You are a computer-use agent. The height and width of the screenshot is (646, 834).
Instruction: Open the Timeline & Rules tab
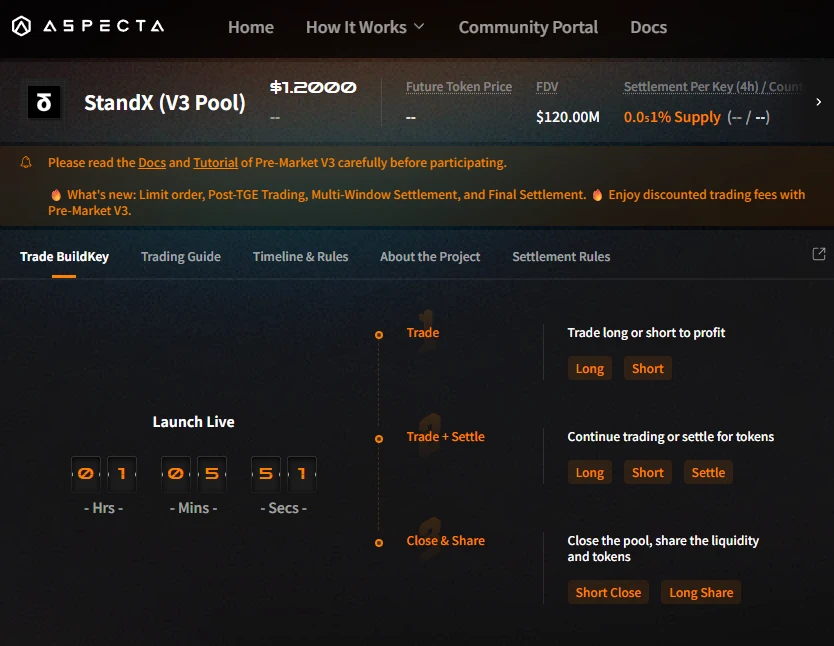click(x=301, y=257)
